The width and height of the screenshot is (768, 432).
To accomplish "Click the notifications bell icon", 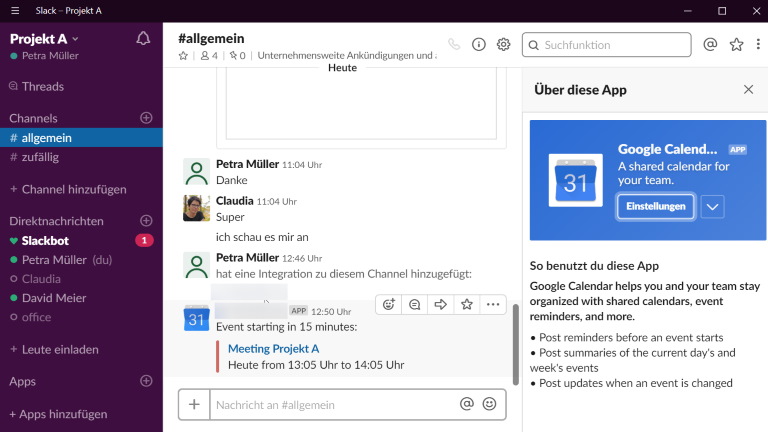I will (143, 39).
